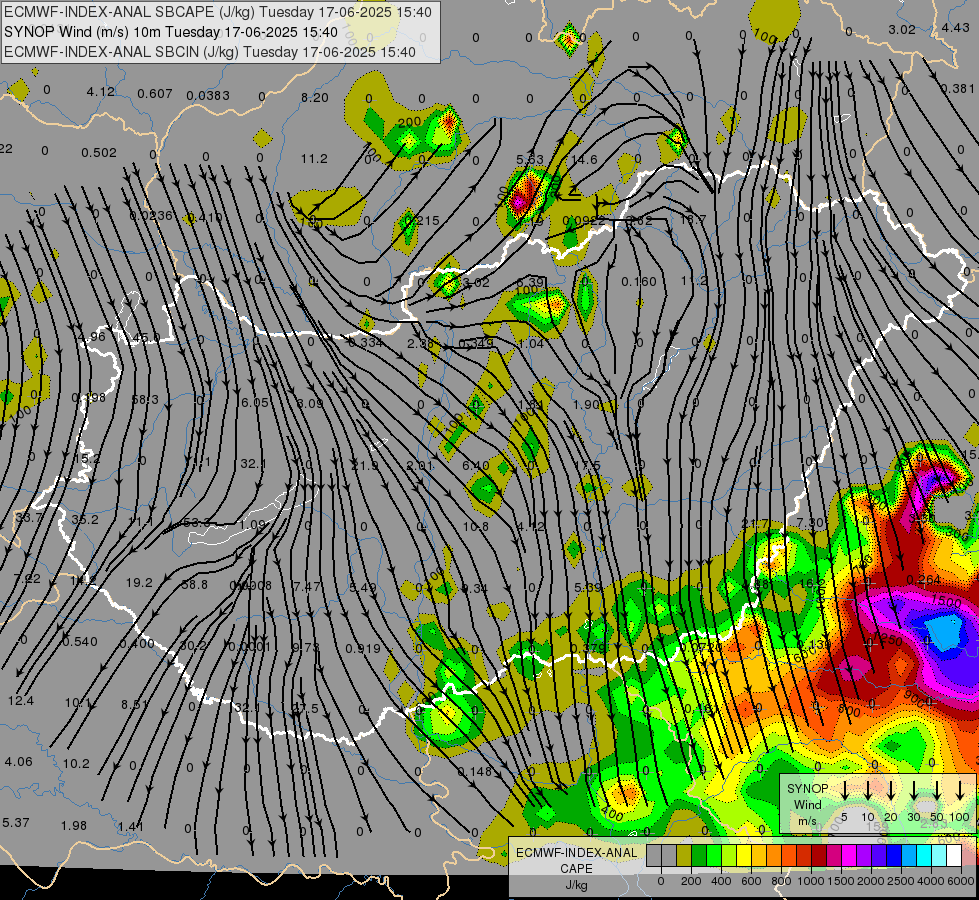Pick the bright magenta swatch in CAPE legend
This screenshot has height=900, width=979.
click(849, 856)
